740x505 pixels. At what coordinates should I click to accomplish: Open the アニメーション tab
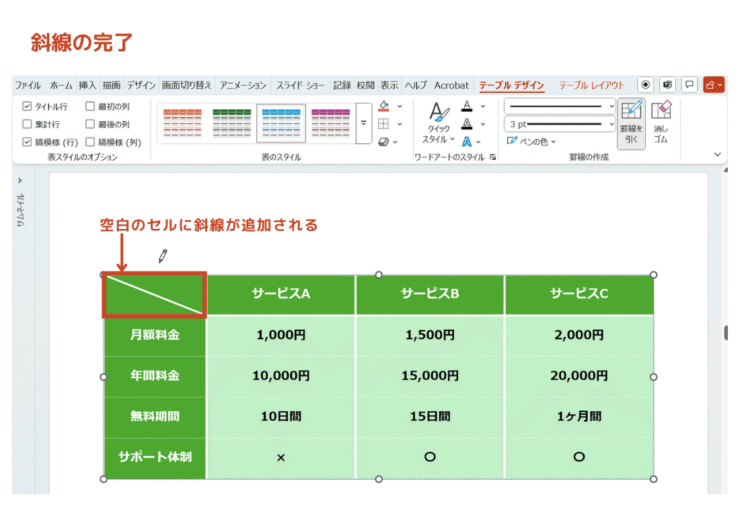pyautogui.click(x=243, y=85)
